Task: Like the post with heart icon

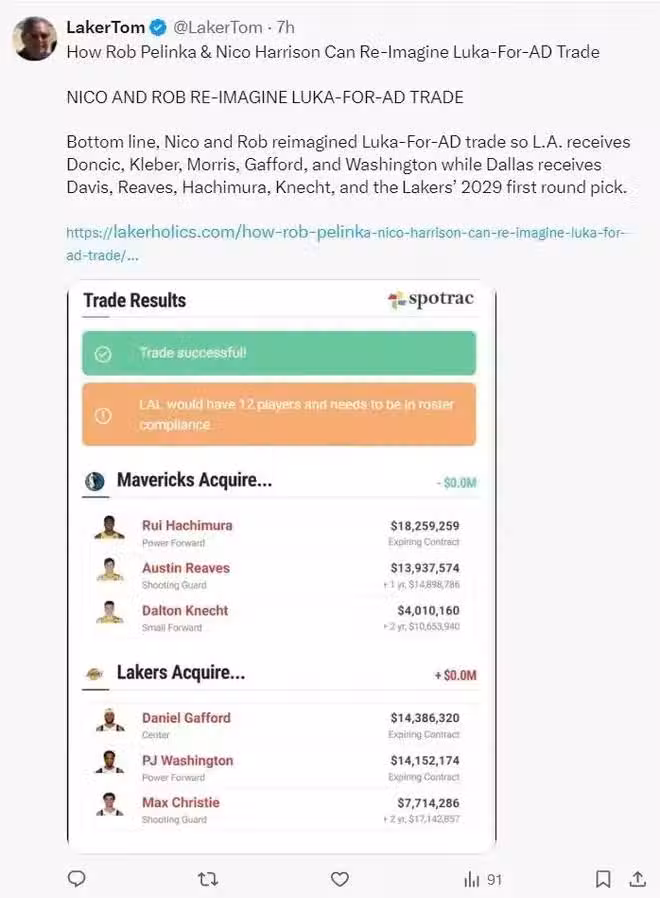Action: 340,879
